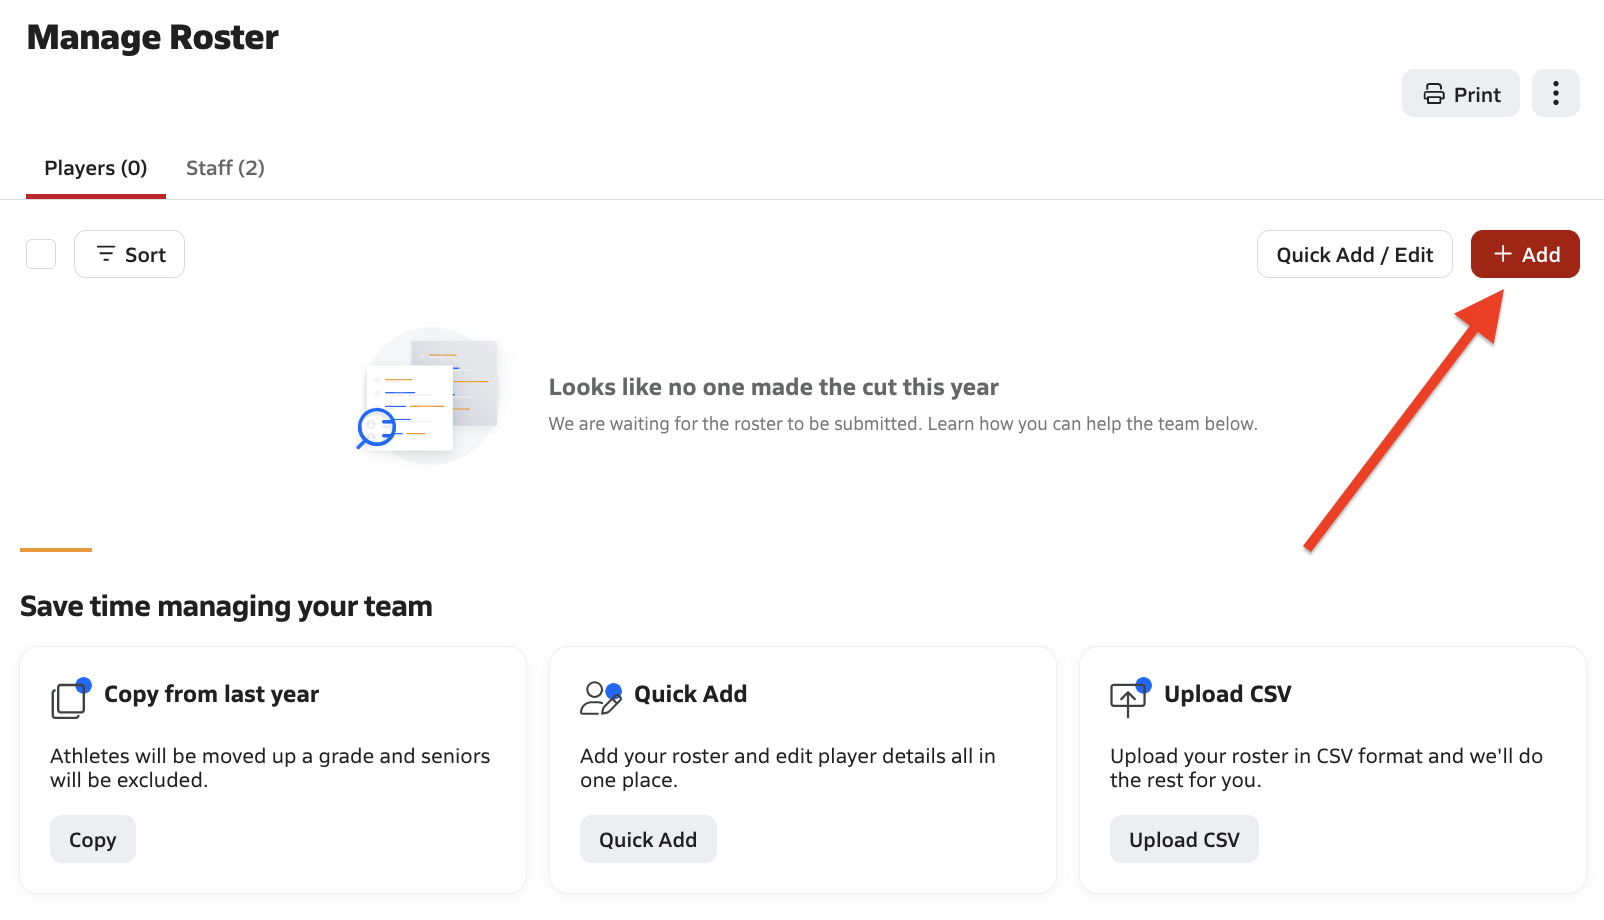Click the printer icon on the Print button
The width and height of the screenshot is (1604, 920).
pyautogui.click(x=1433, y=93)
